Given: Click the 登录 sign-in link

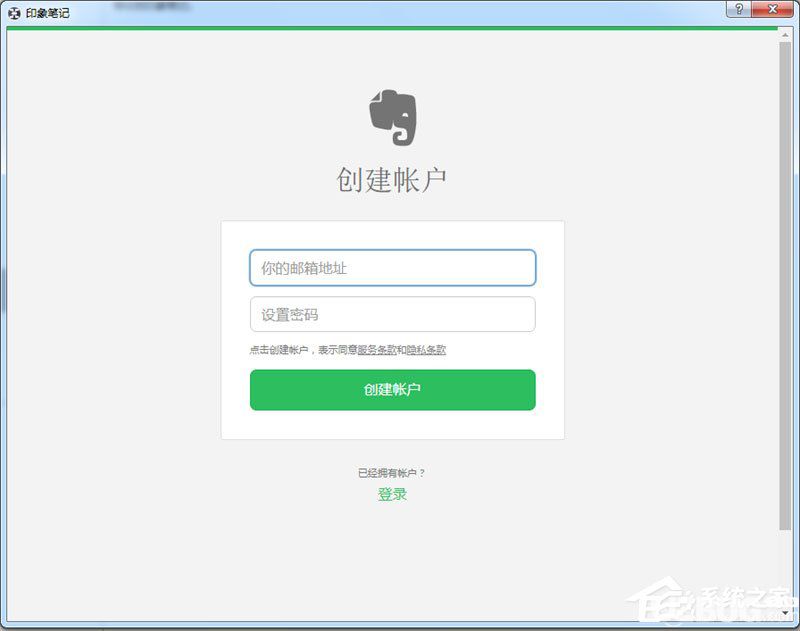Looking at the screenshot, I should pos(392,494).
